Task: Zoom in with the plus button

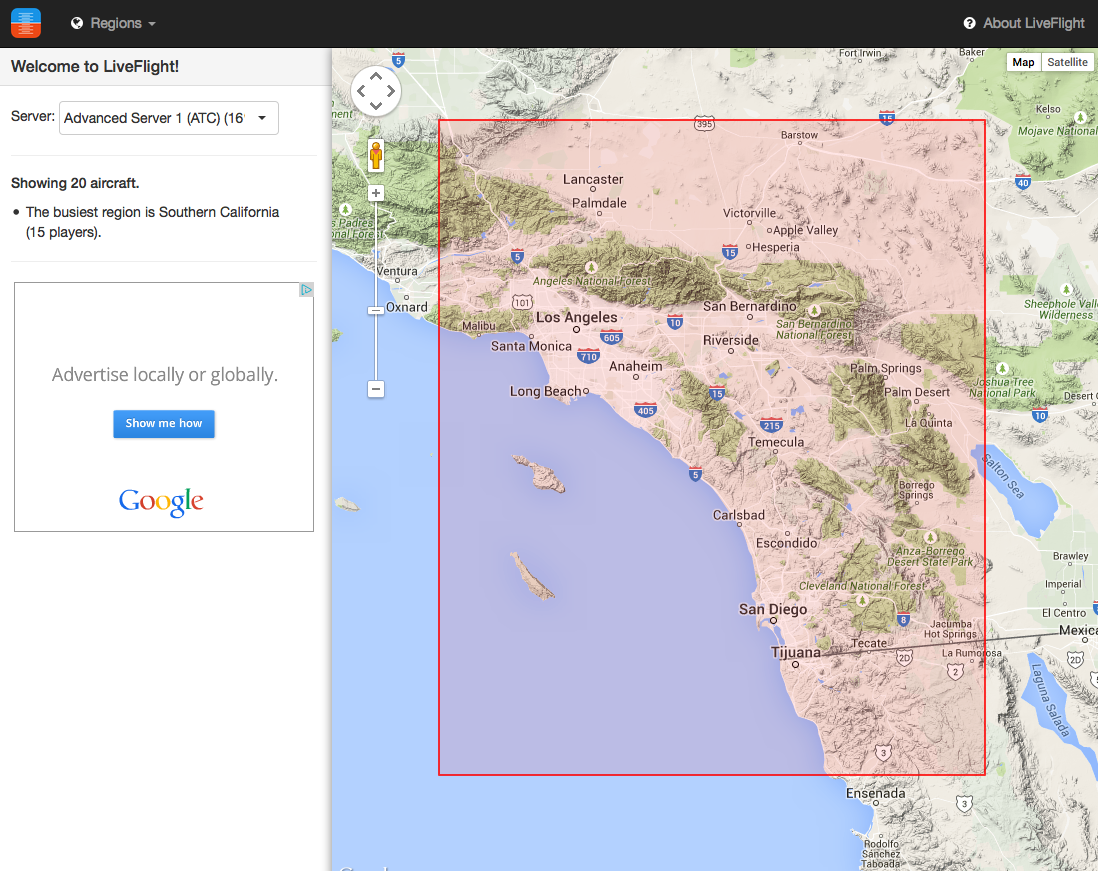Action: [x=376, y=193]
